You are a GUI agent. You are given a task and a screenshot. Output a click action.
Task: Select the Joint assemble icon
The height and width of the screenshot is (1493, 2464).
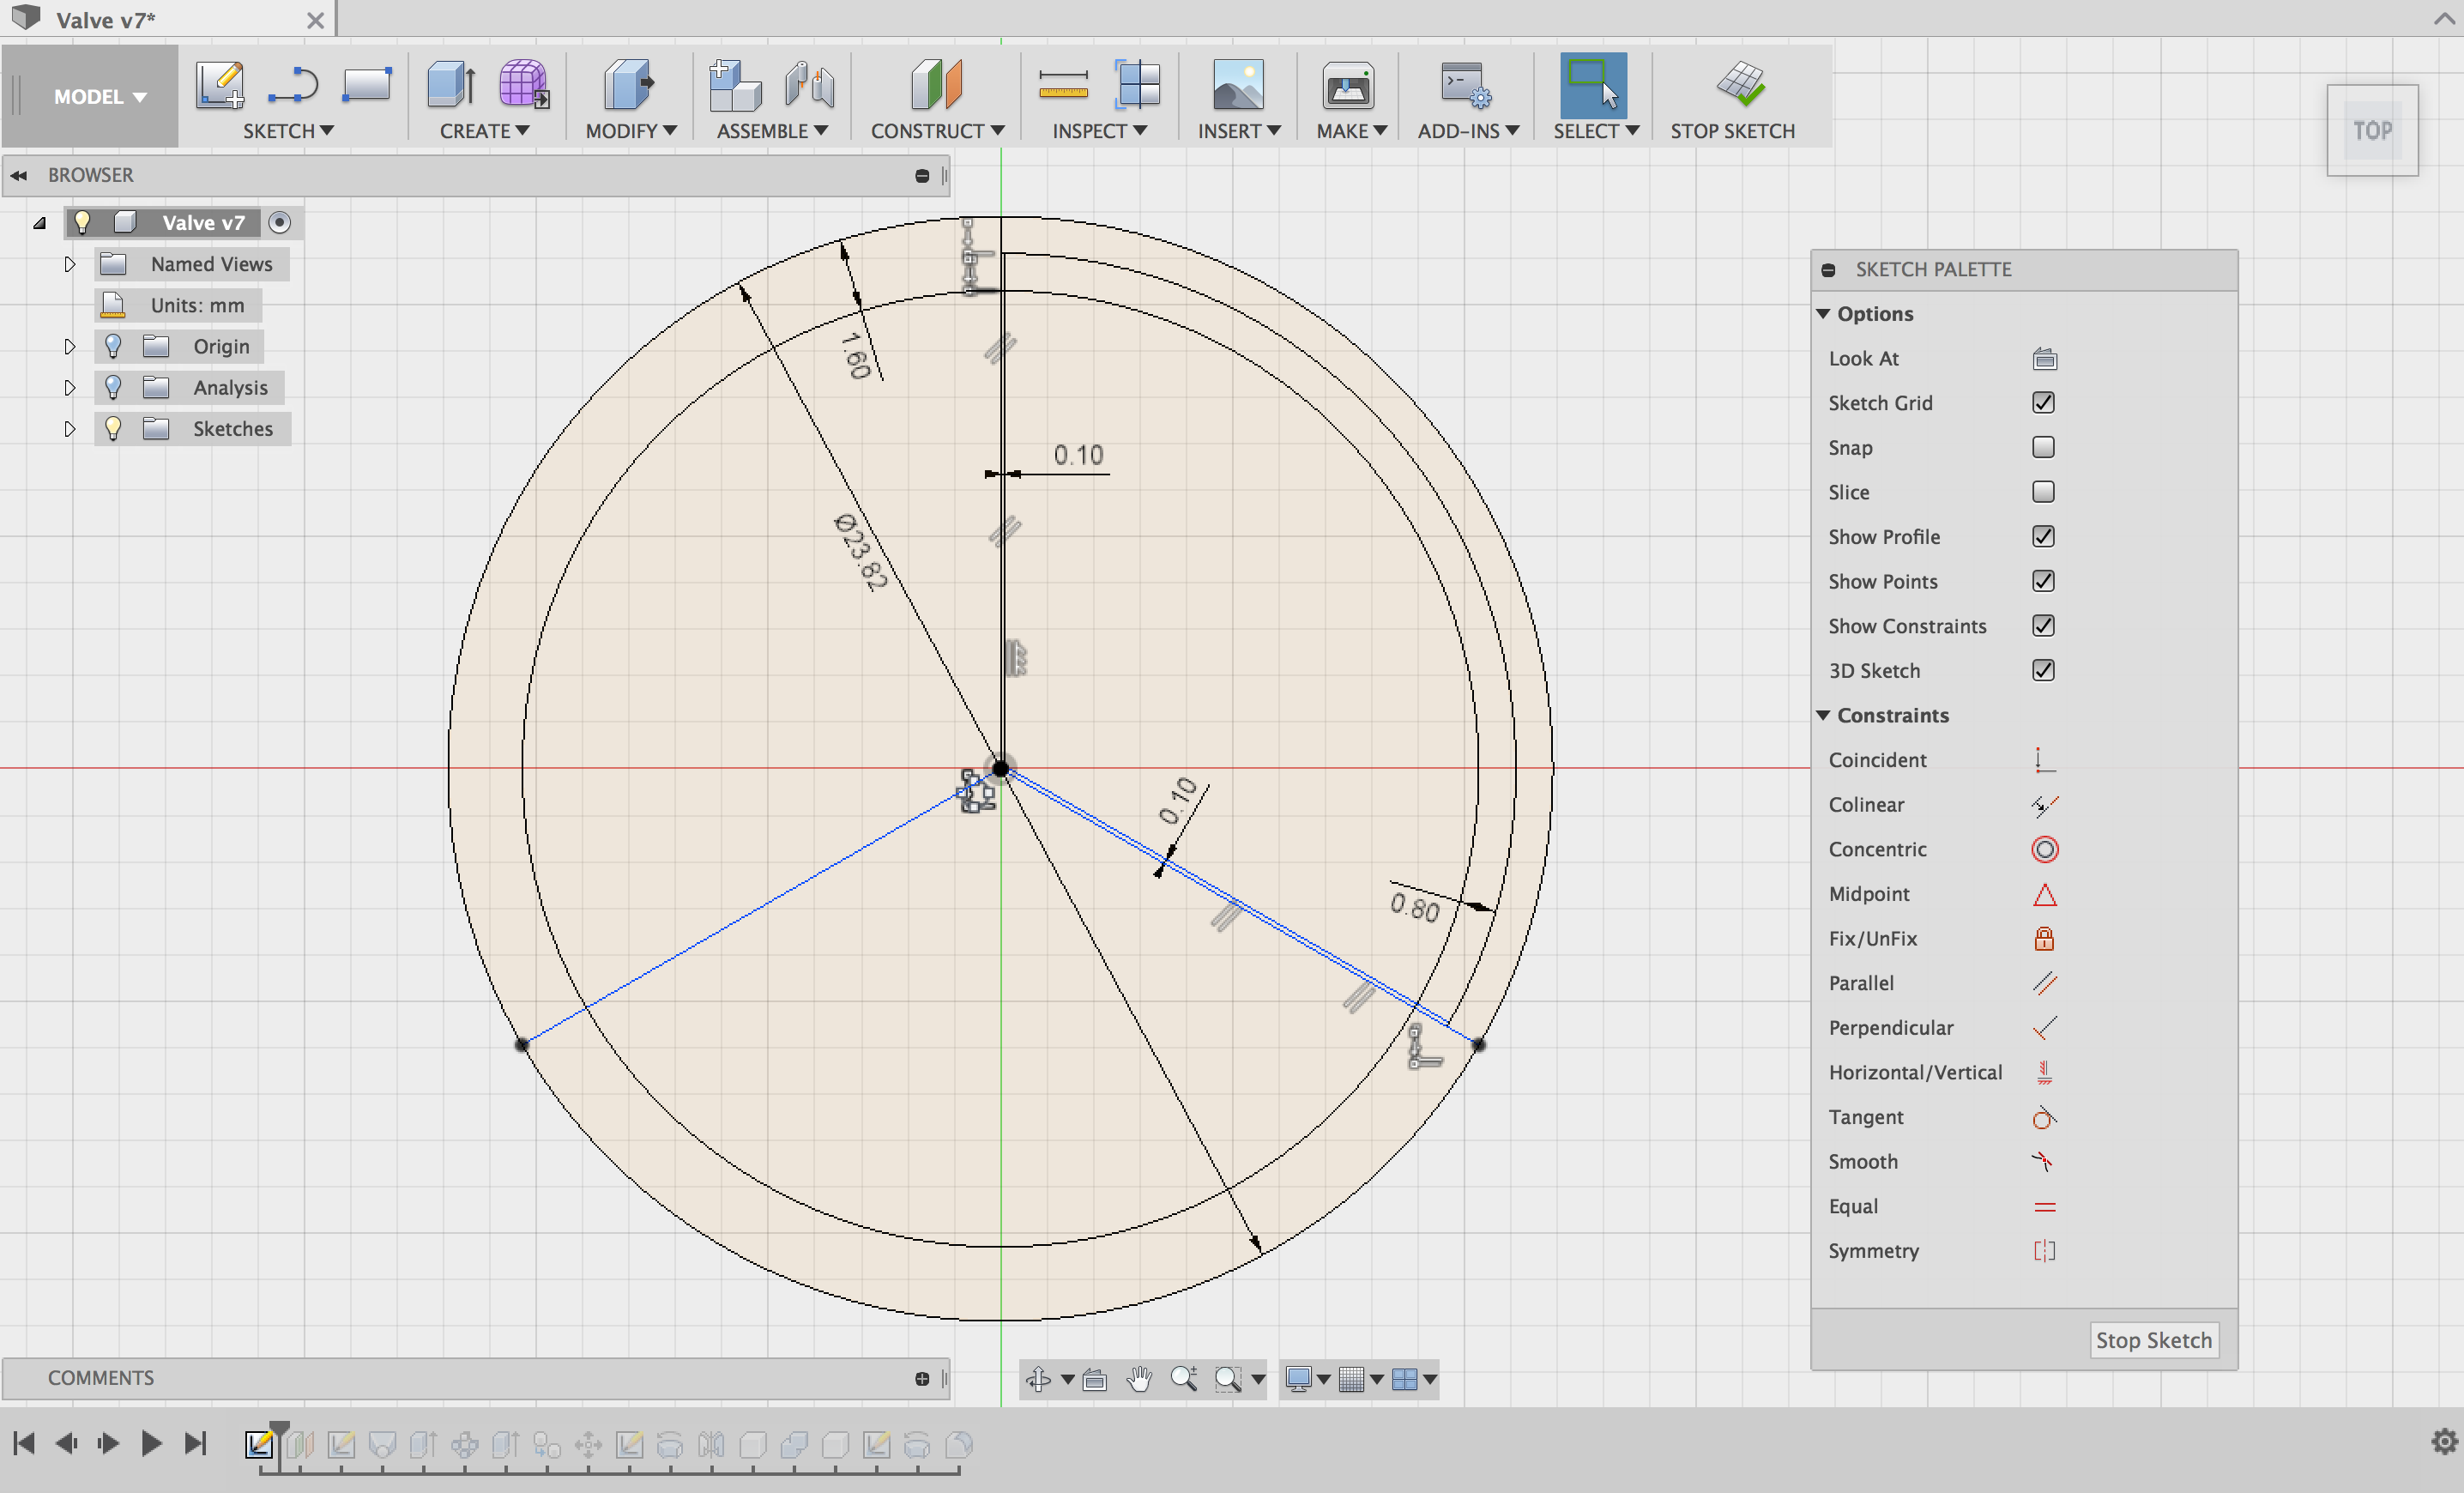point(809,84)
